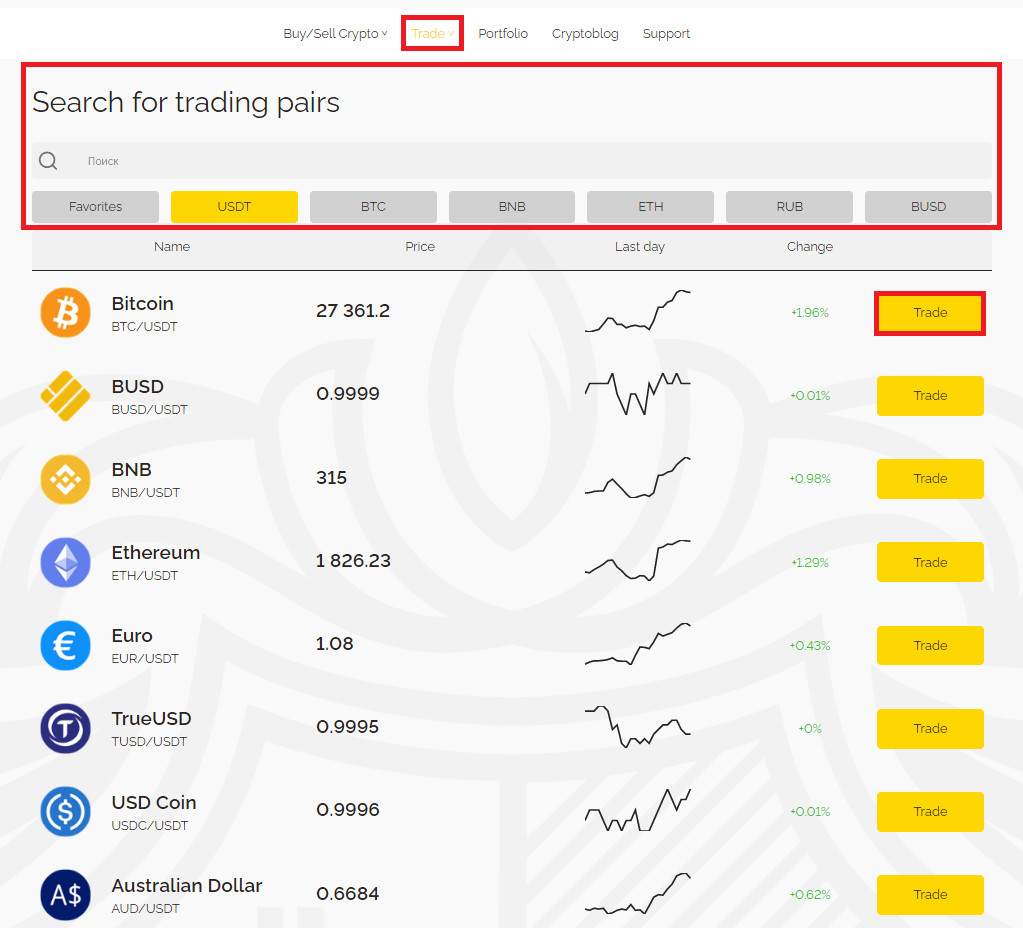Select the BTC filter tab
Screen dimensions: 1023x928
(373, 207)
